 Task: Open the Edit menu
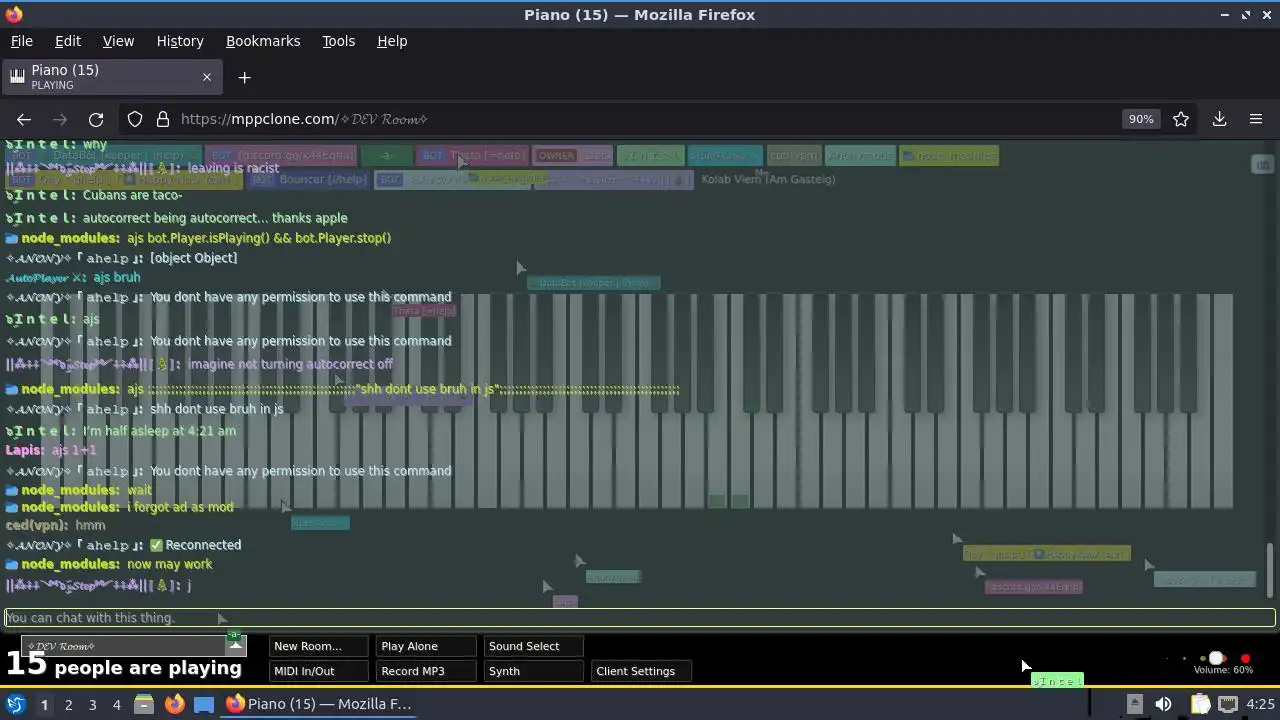pyautogui.click(x=68, y=41)
